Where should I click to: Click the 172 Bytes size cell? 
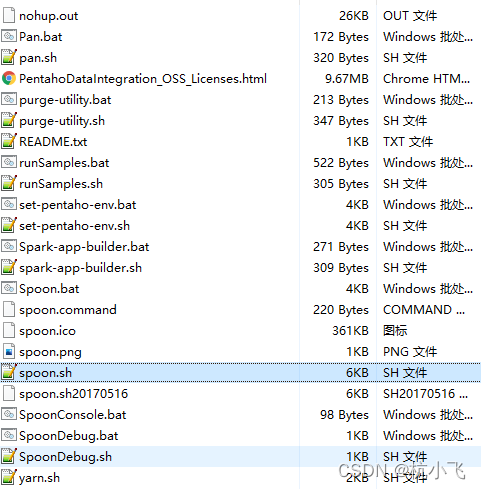[x=341, y=37]
